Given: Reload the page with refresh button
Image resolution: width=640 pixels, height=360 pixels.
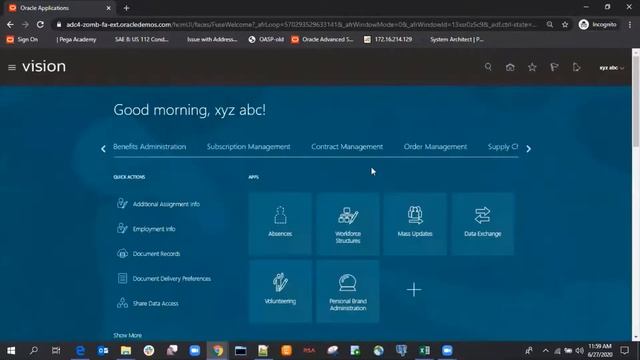Looking at the screenshot, I should [x=40, y=24].
